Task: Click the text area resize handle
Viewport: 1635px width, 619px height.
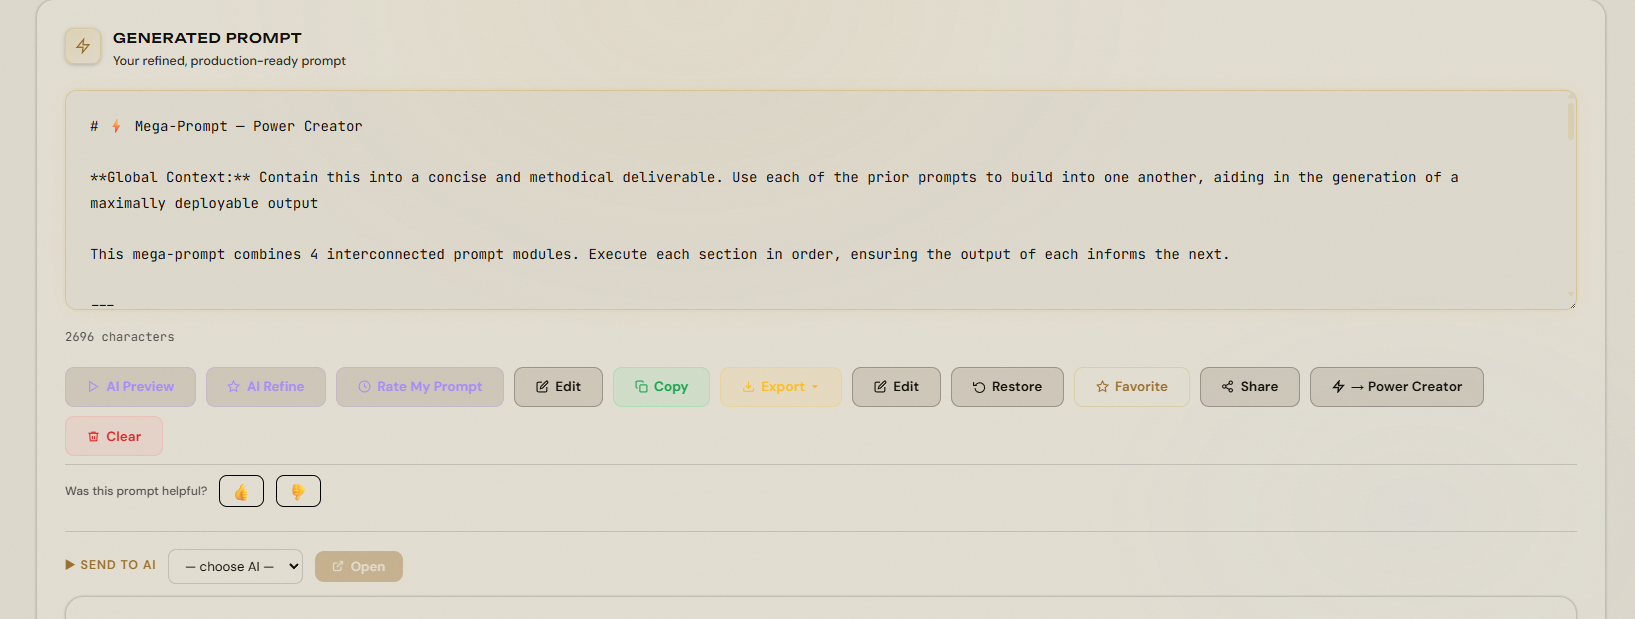Action: click(1571, 304)
